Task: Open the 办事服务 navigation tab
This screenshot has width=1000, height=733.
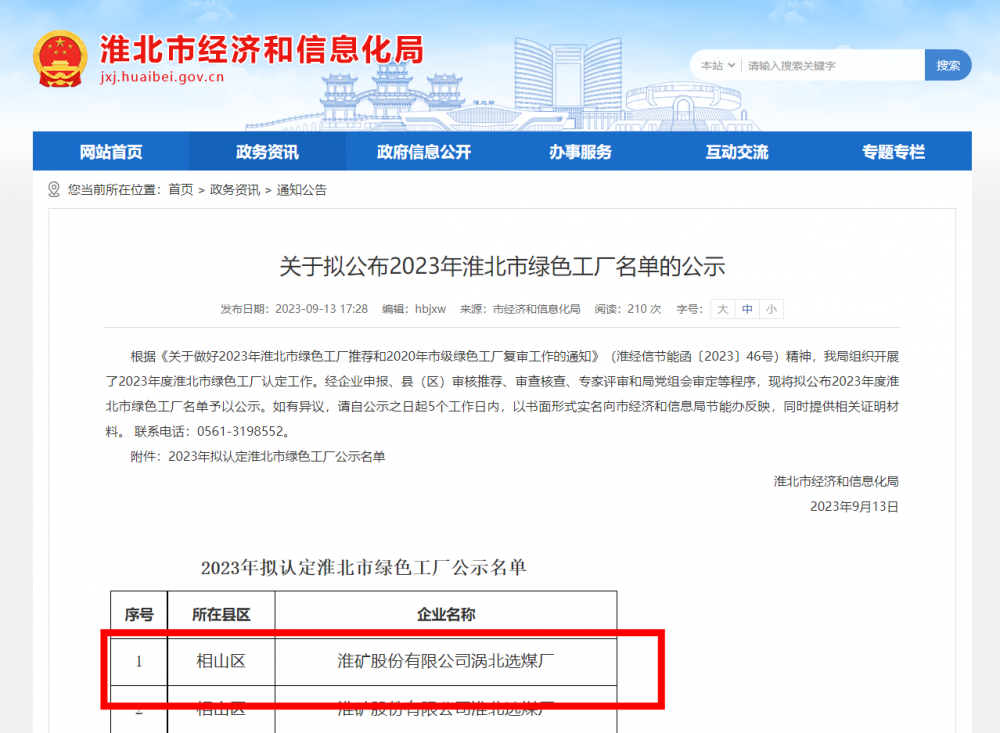Action: coord(580,152)
